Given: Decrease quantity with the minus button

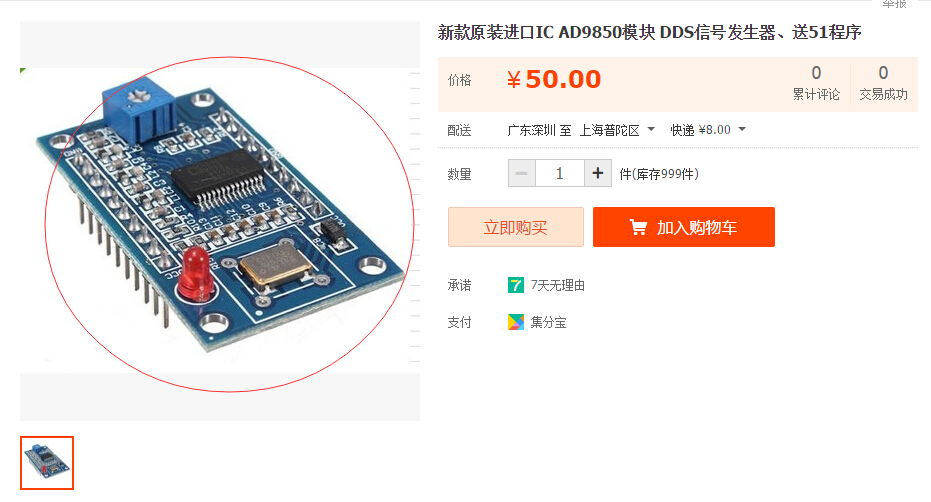Looking at the screenshot, I should click(522, 173).
